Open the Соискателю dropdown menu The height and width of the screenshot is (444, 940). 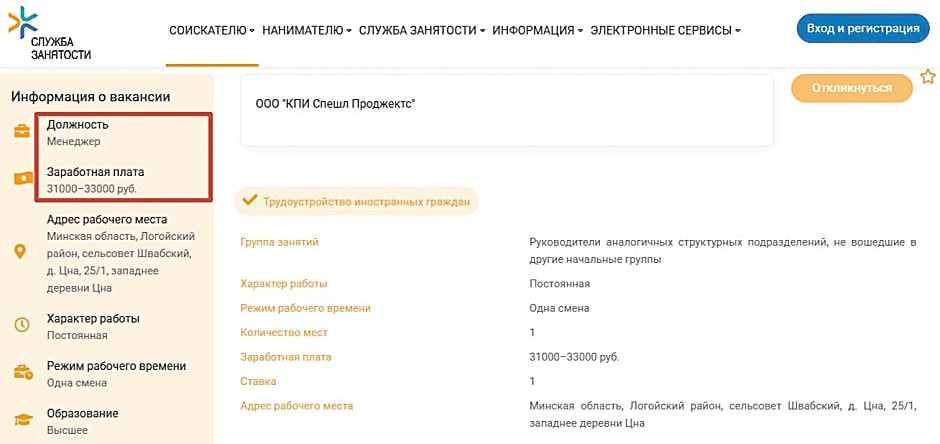point(211,31)
